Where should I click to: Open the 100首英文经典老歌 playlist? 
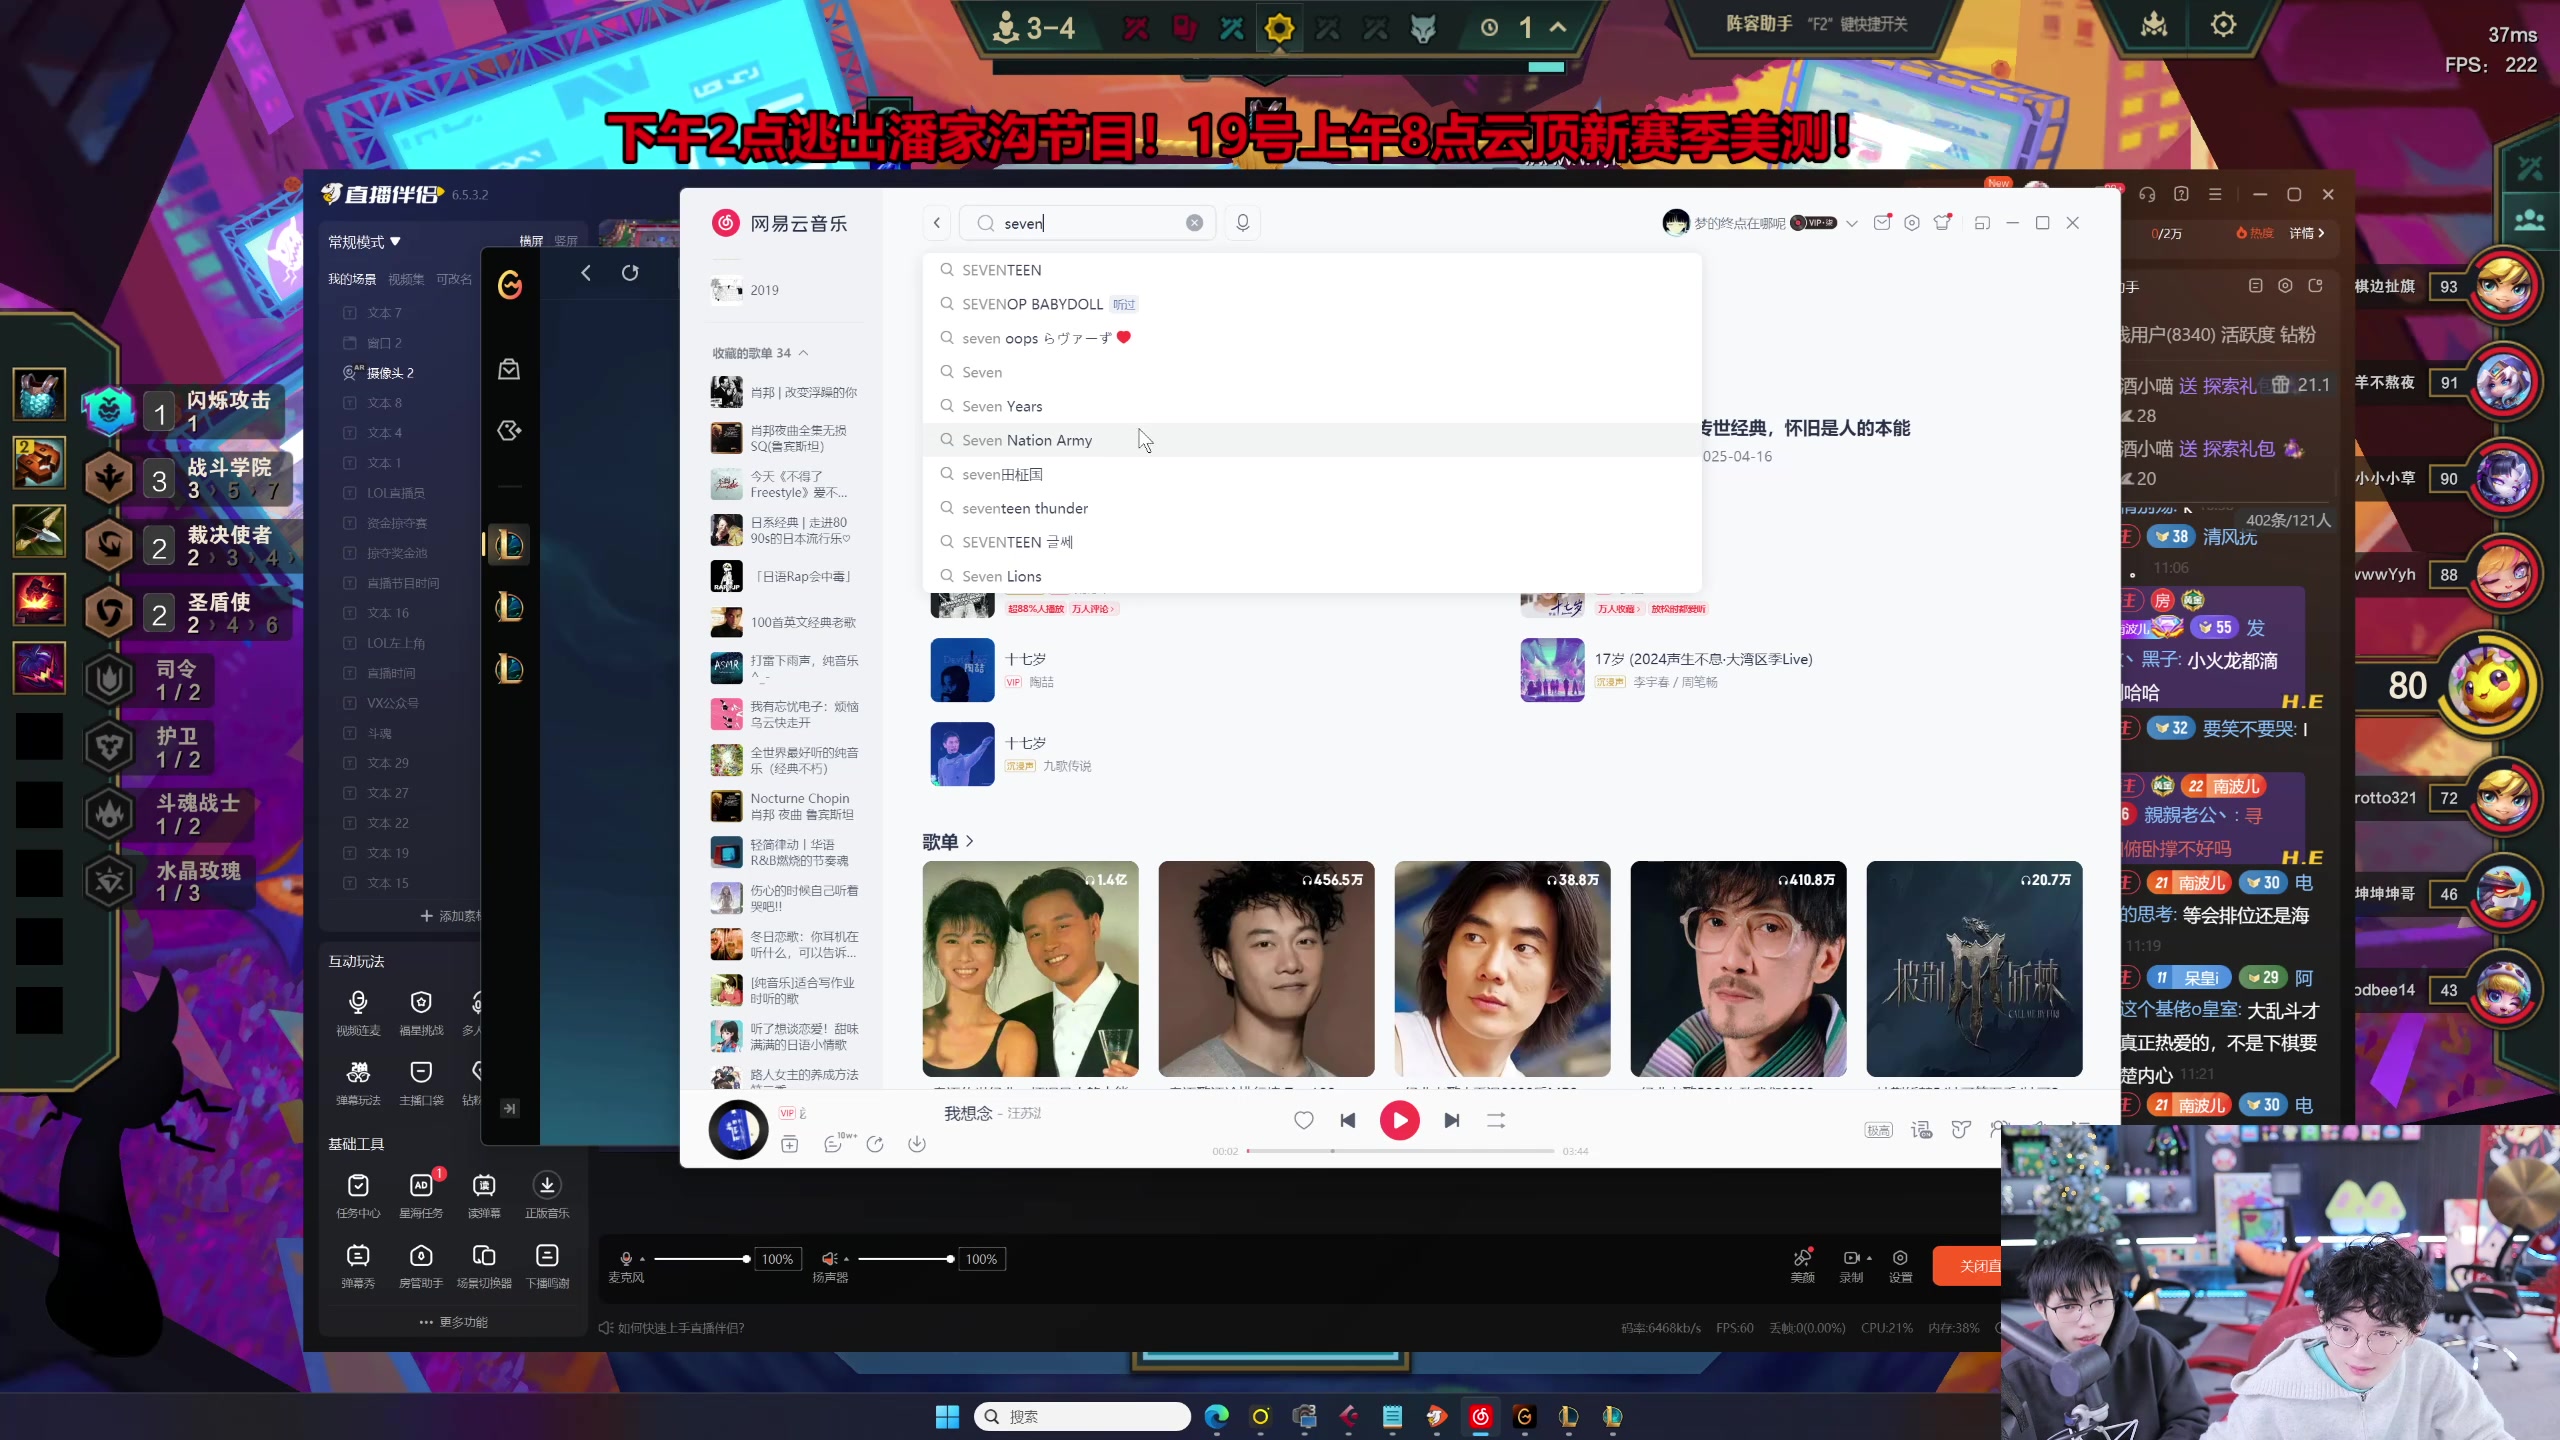(x=803, y=622)
